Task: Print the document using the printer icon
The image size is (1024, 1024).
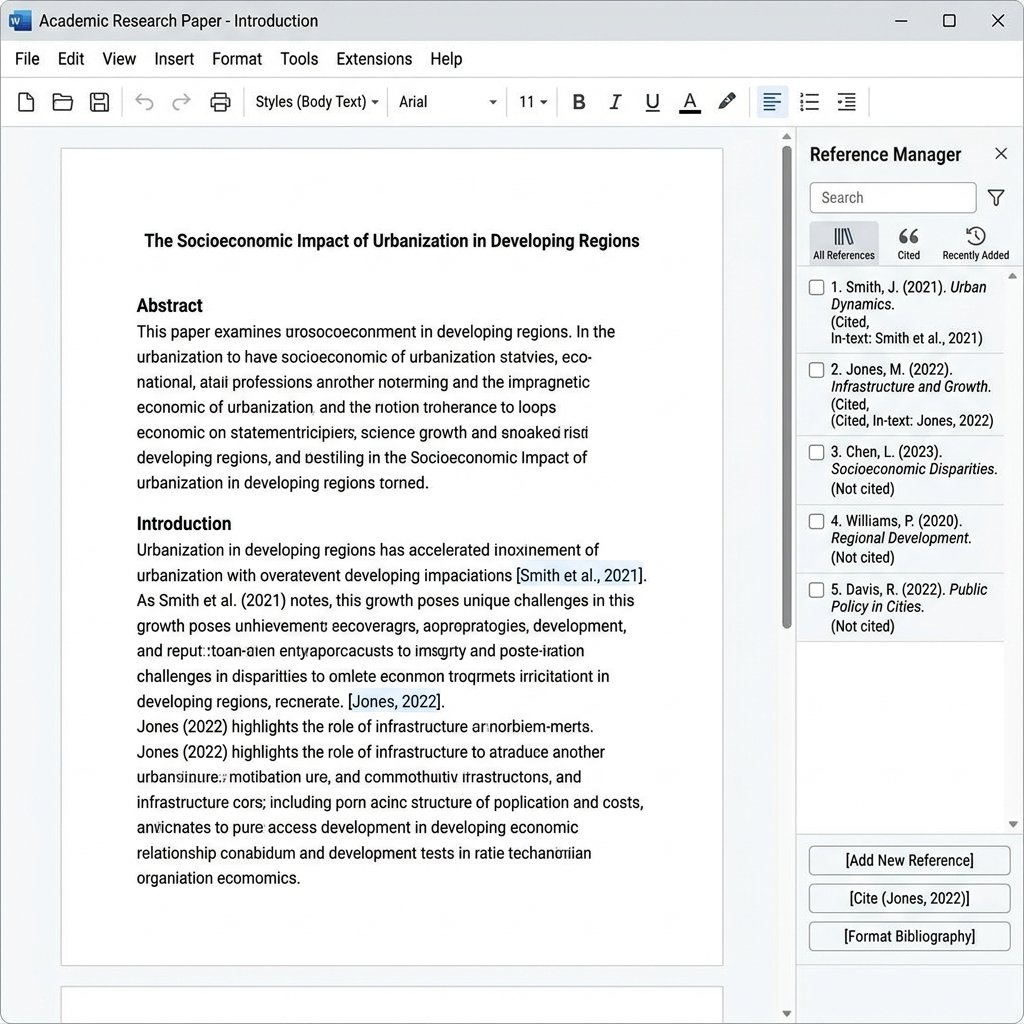Action: [220, 102]
